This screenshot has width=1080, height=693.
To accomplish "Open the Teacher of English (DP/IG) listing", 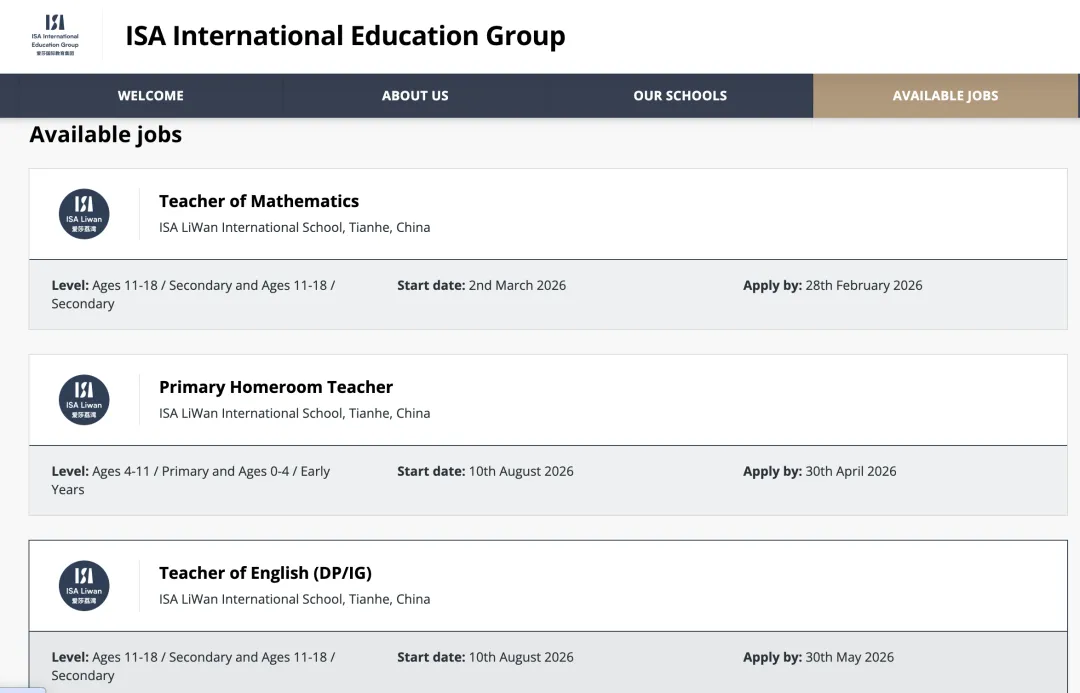I will (265, 573).
